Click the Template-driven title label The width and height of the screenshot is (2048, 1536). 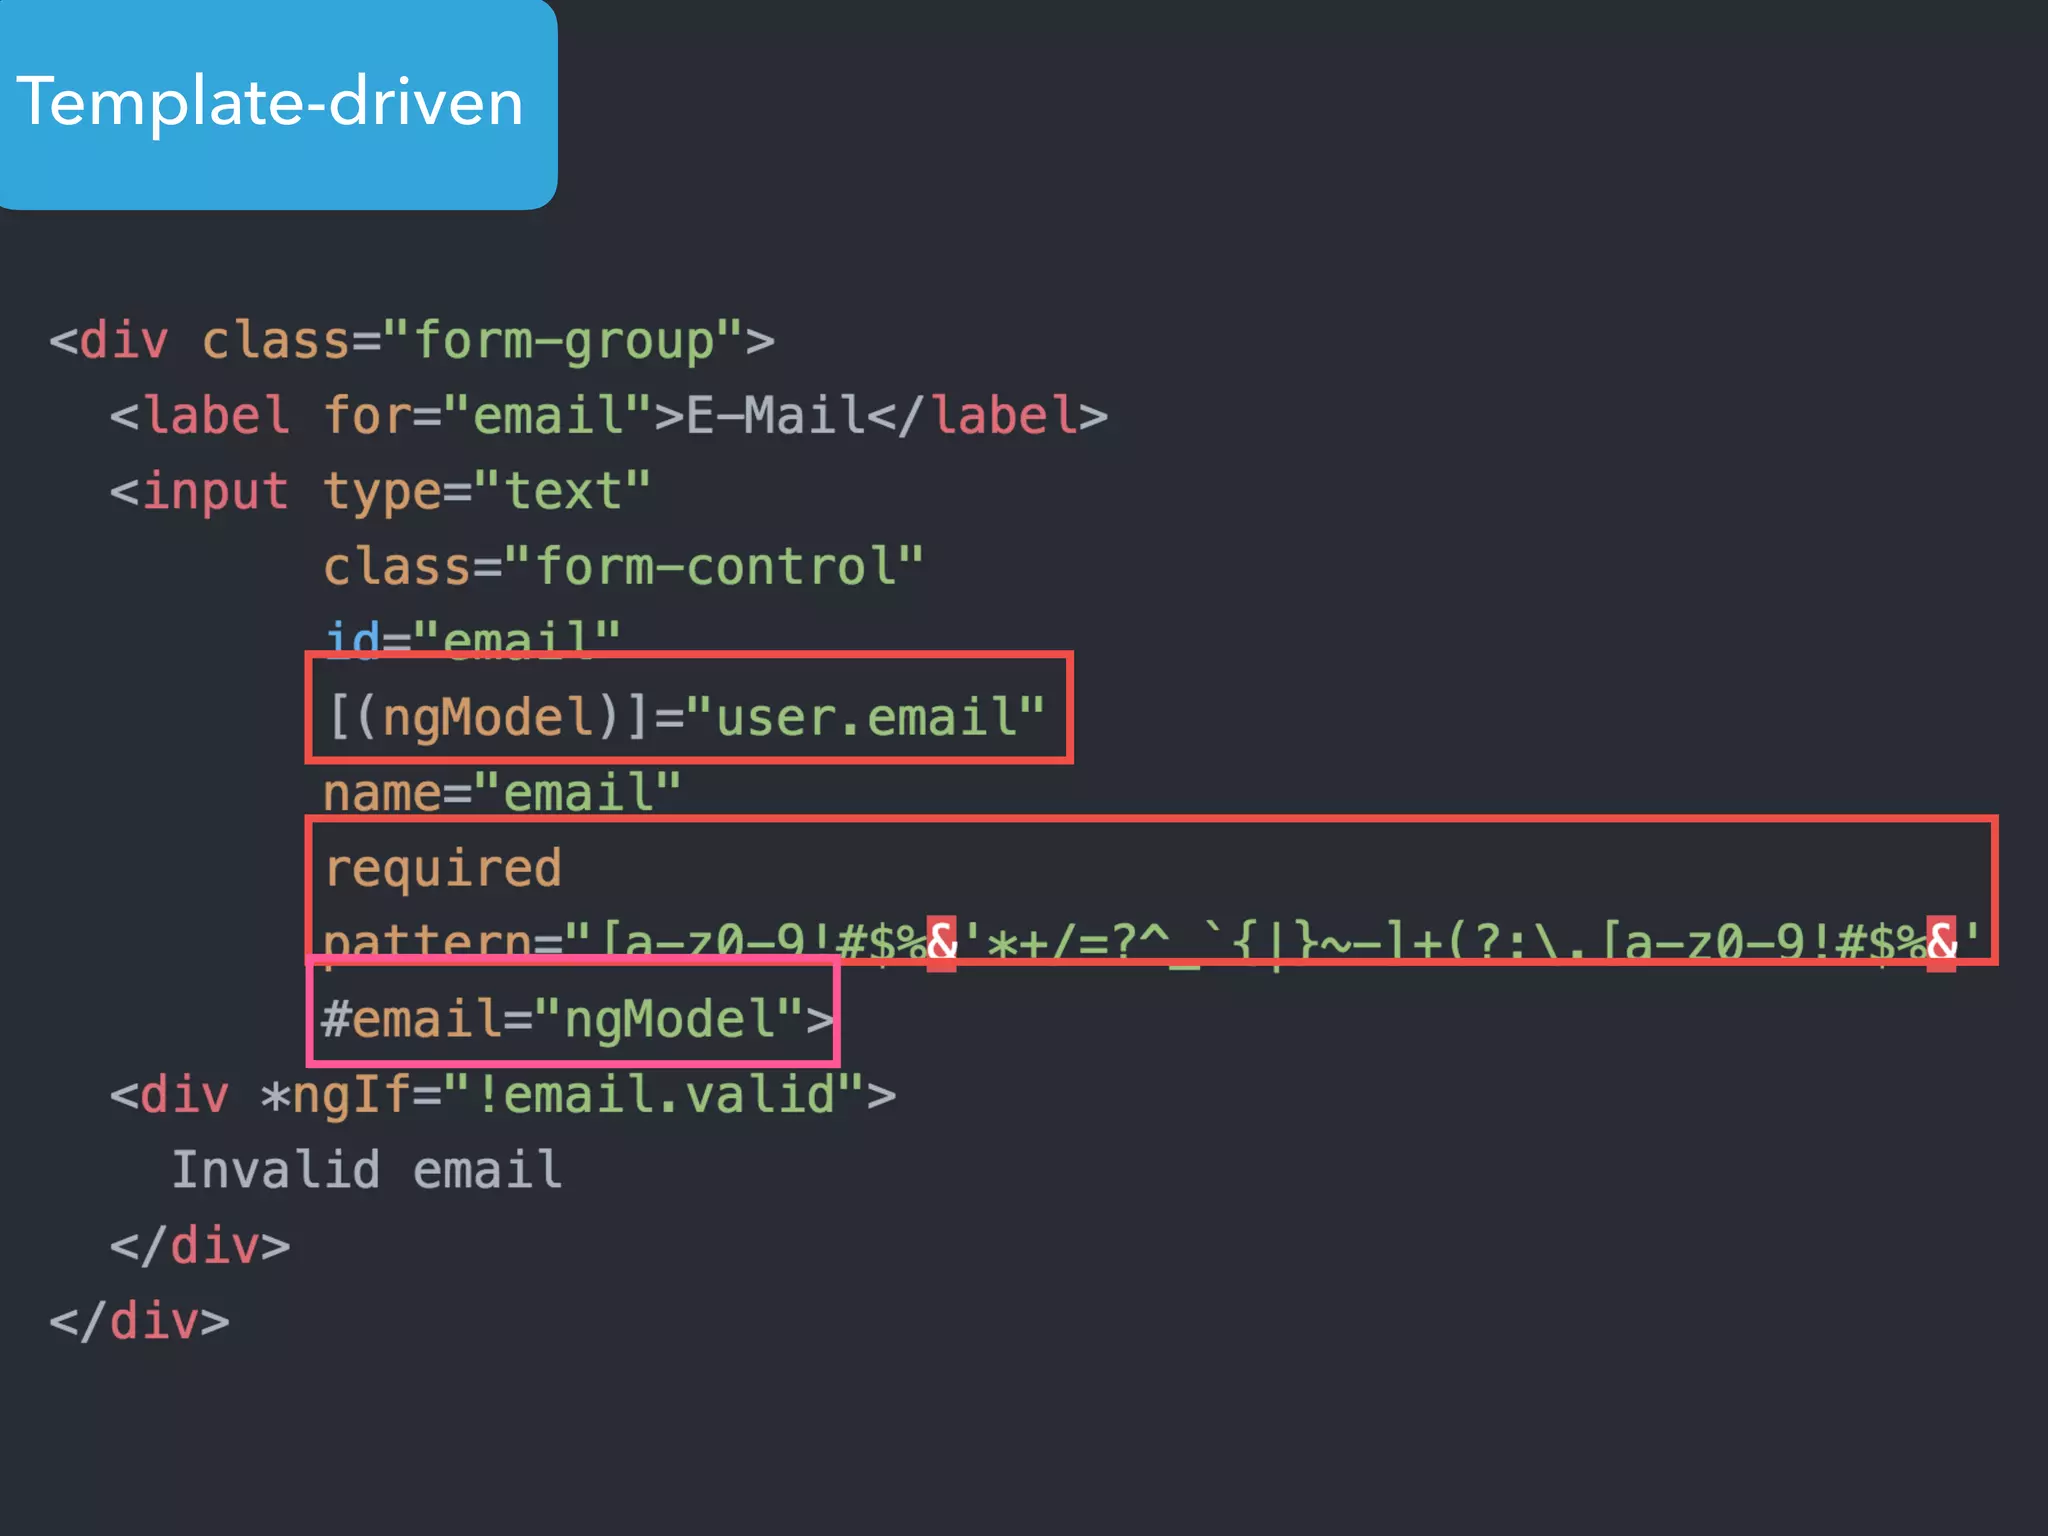[270, 102]
